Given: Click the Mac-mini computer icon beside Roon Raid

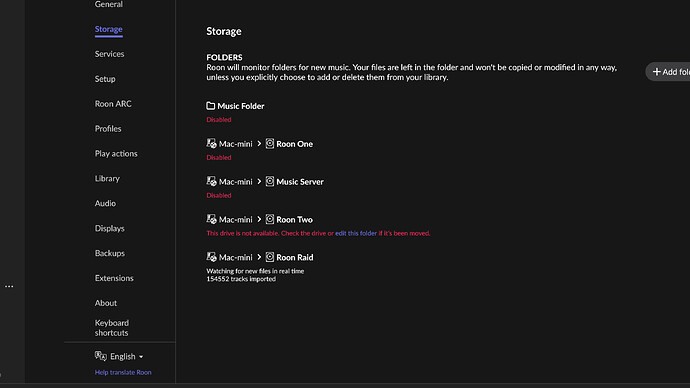Looking at the screenshot, I should [x=211, y=257].
